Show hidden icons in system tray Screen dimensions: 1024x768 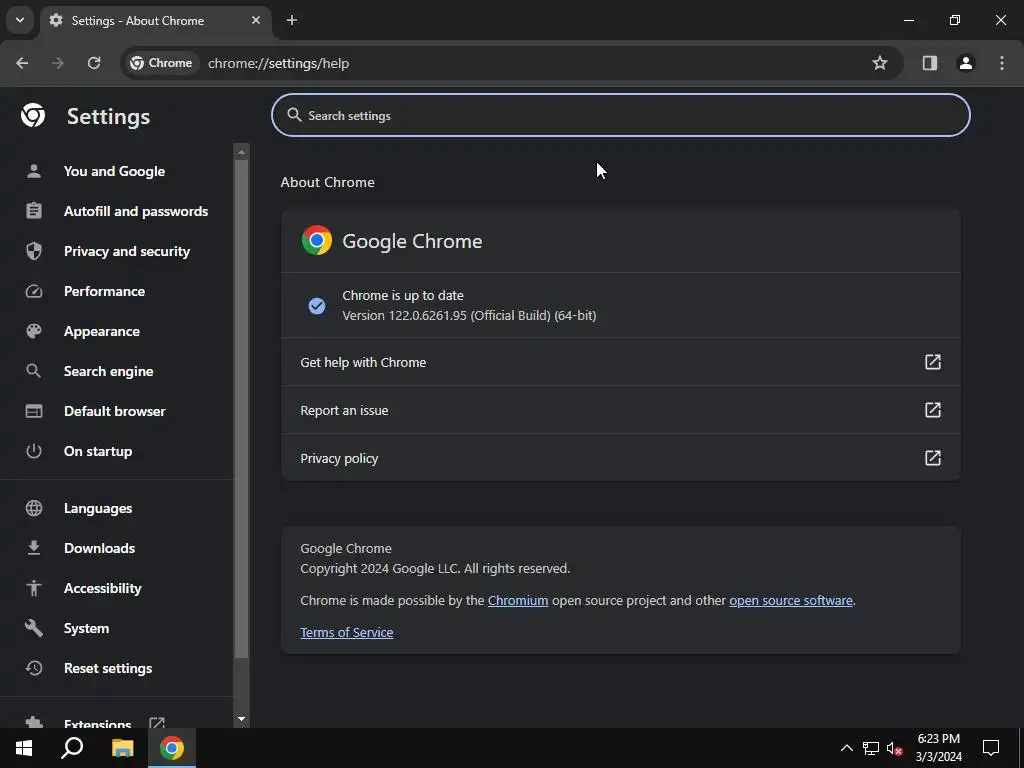pyautogui.click(x=846, y=748)
